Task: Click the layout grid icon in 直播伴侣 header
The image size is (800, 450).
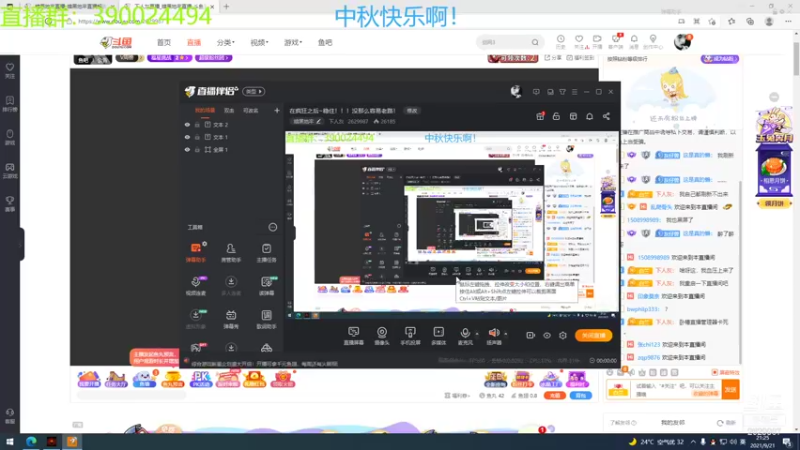Action: click(x=573, y=116)
